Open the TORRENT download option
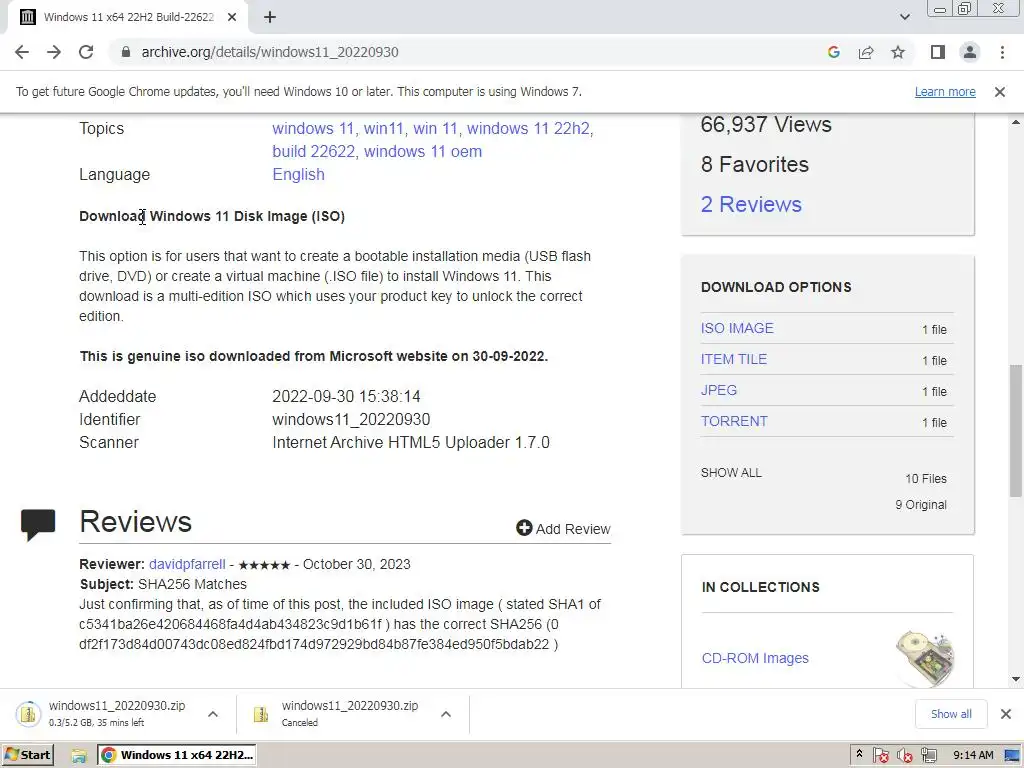Screen dimensions: 1024x768 click(x=734, y=421)
